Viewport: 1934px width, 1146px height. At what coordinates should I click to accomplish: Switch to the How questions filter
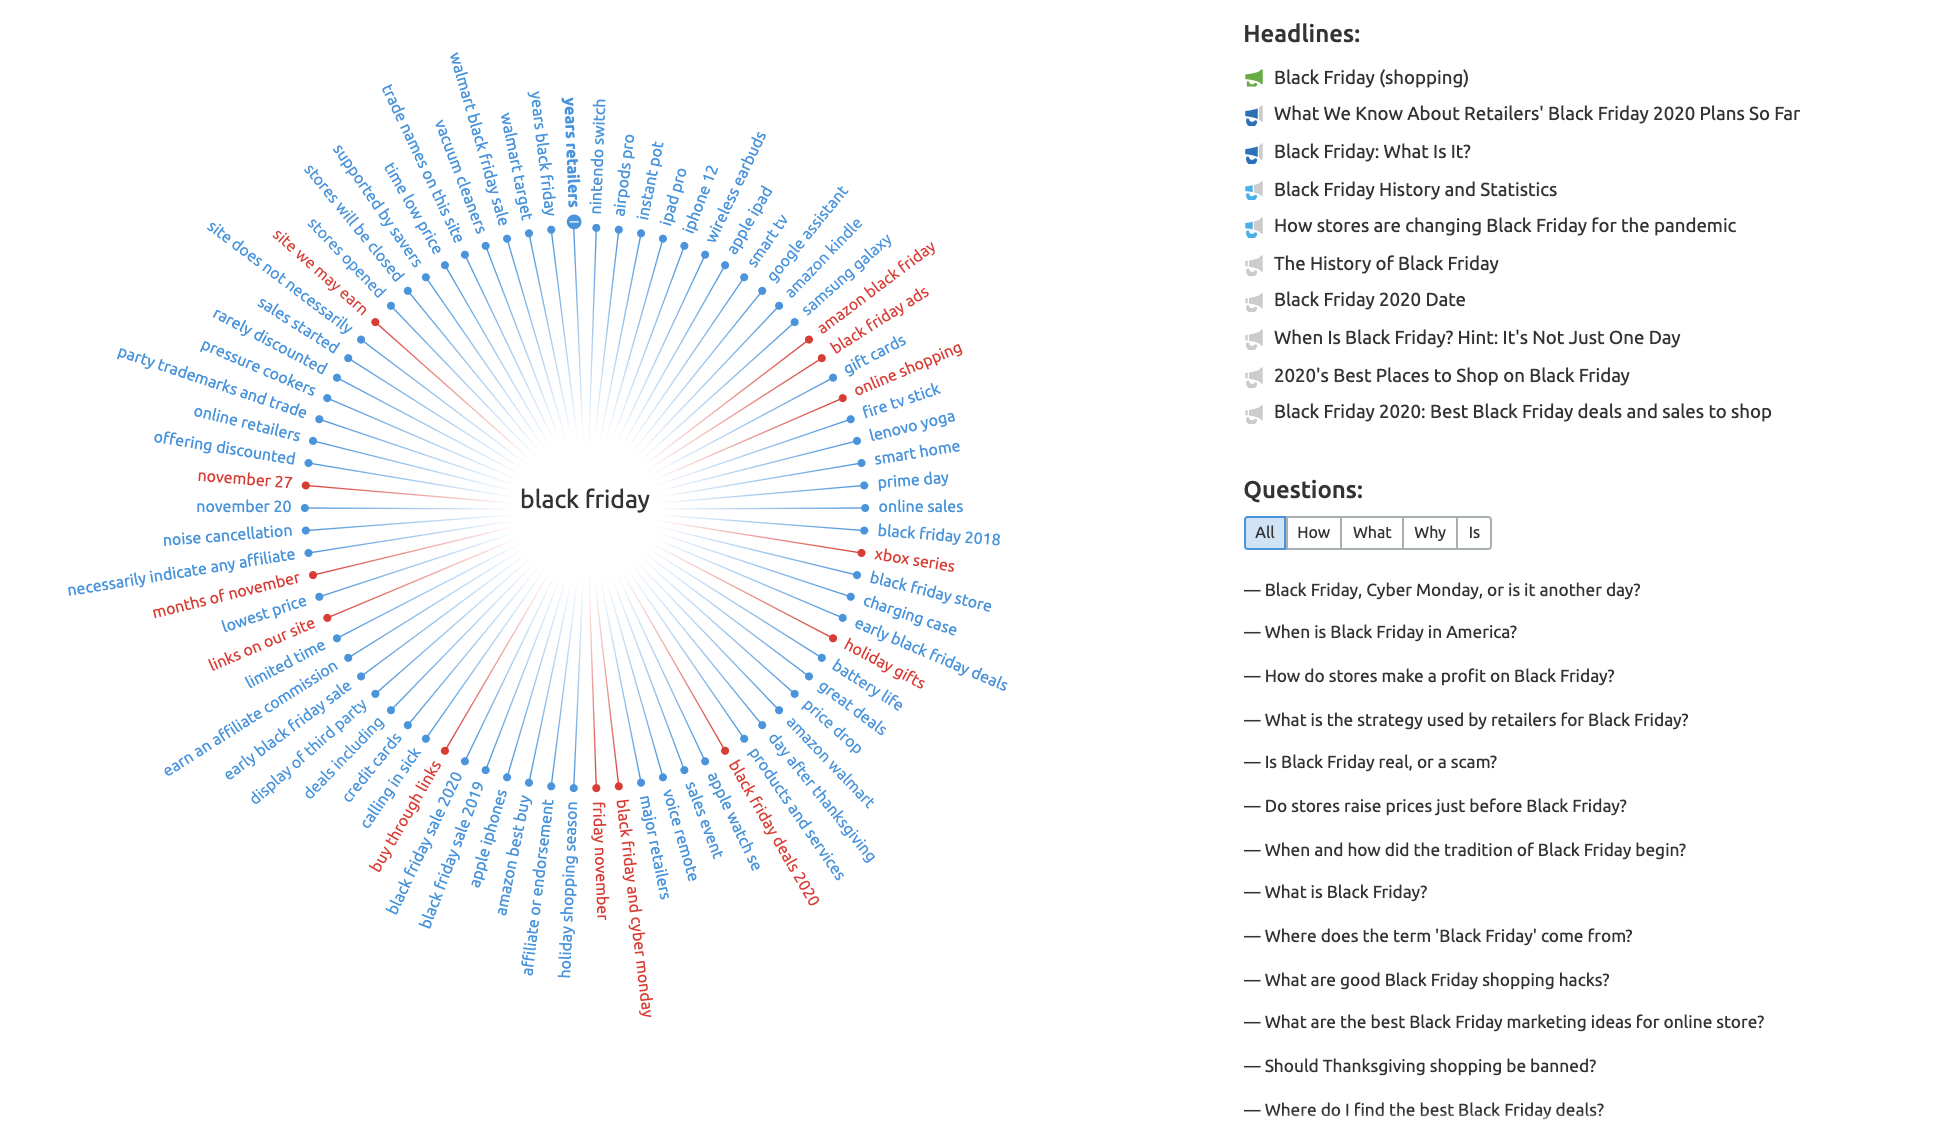pyautogui.click(x=1313, y=533)
